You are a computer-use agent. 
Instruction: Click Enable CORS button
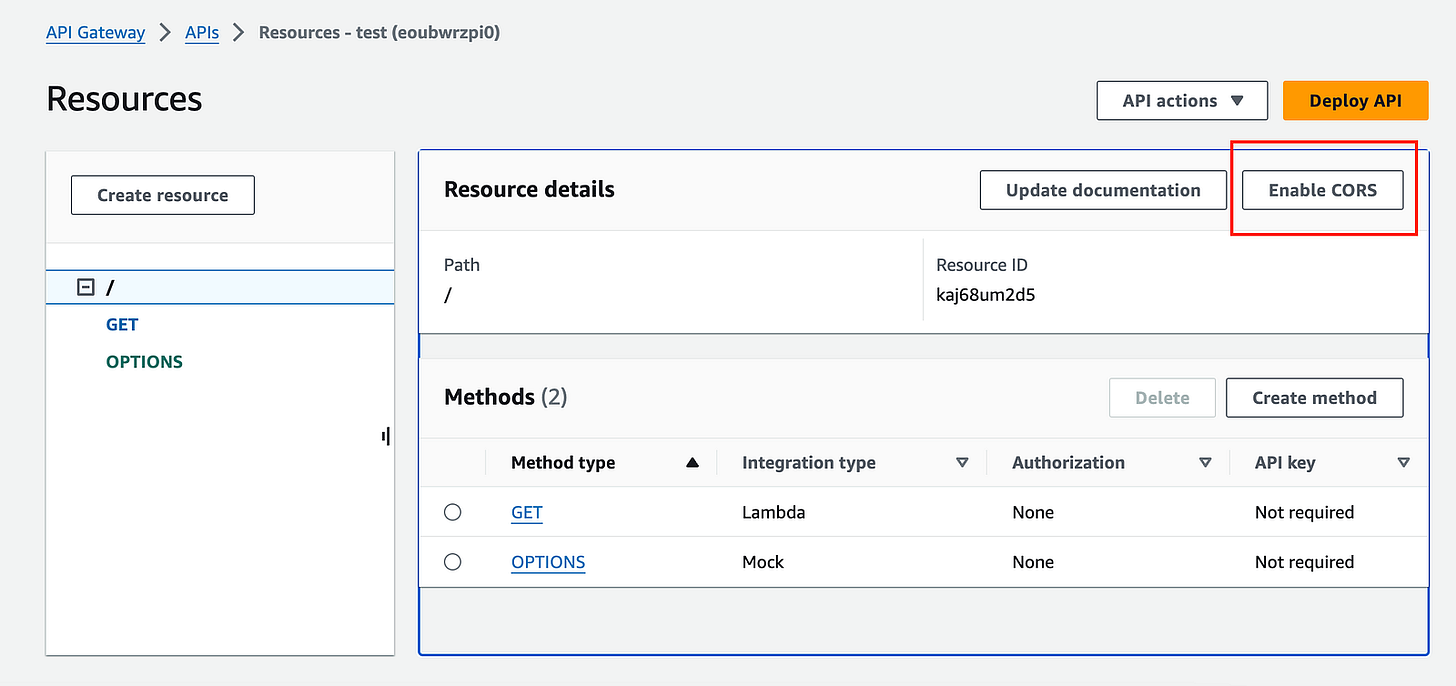pyautogui.click(x=1322, y=190)
